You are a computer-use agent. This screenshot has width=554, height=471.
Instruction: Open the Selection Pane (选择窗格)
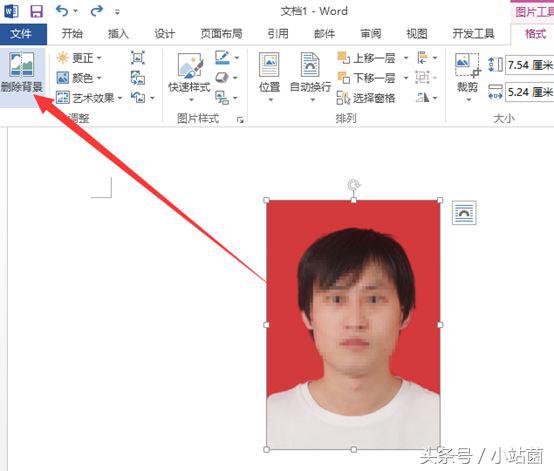(x=366, y=98)
